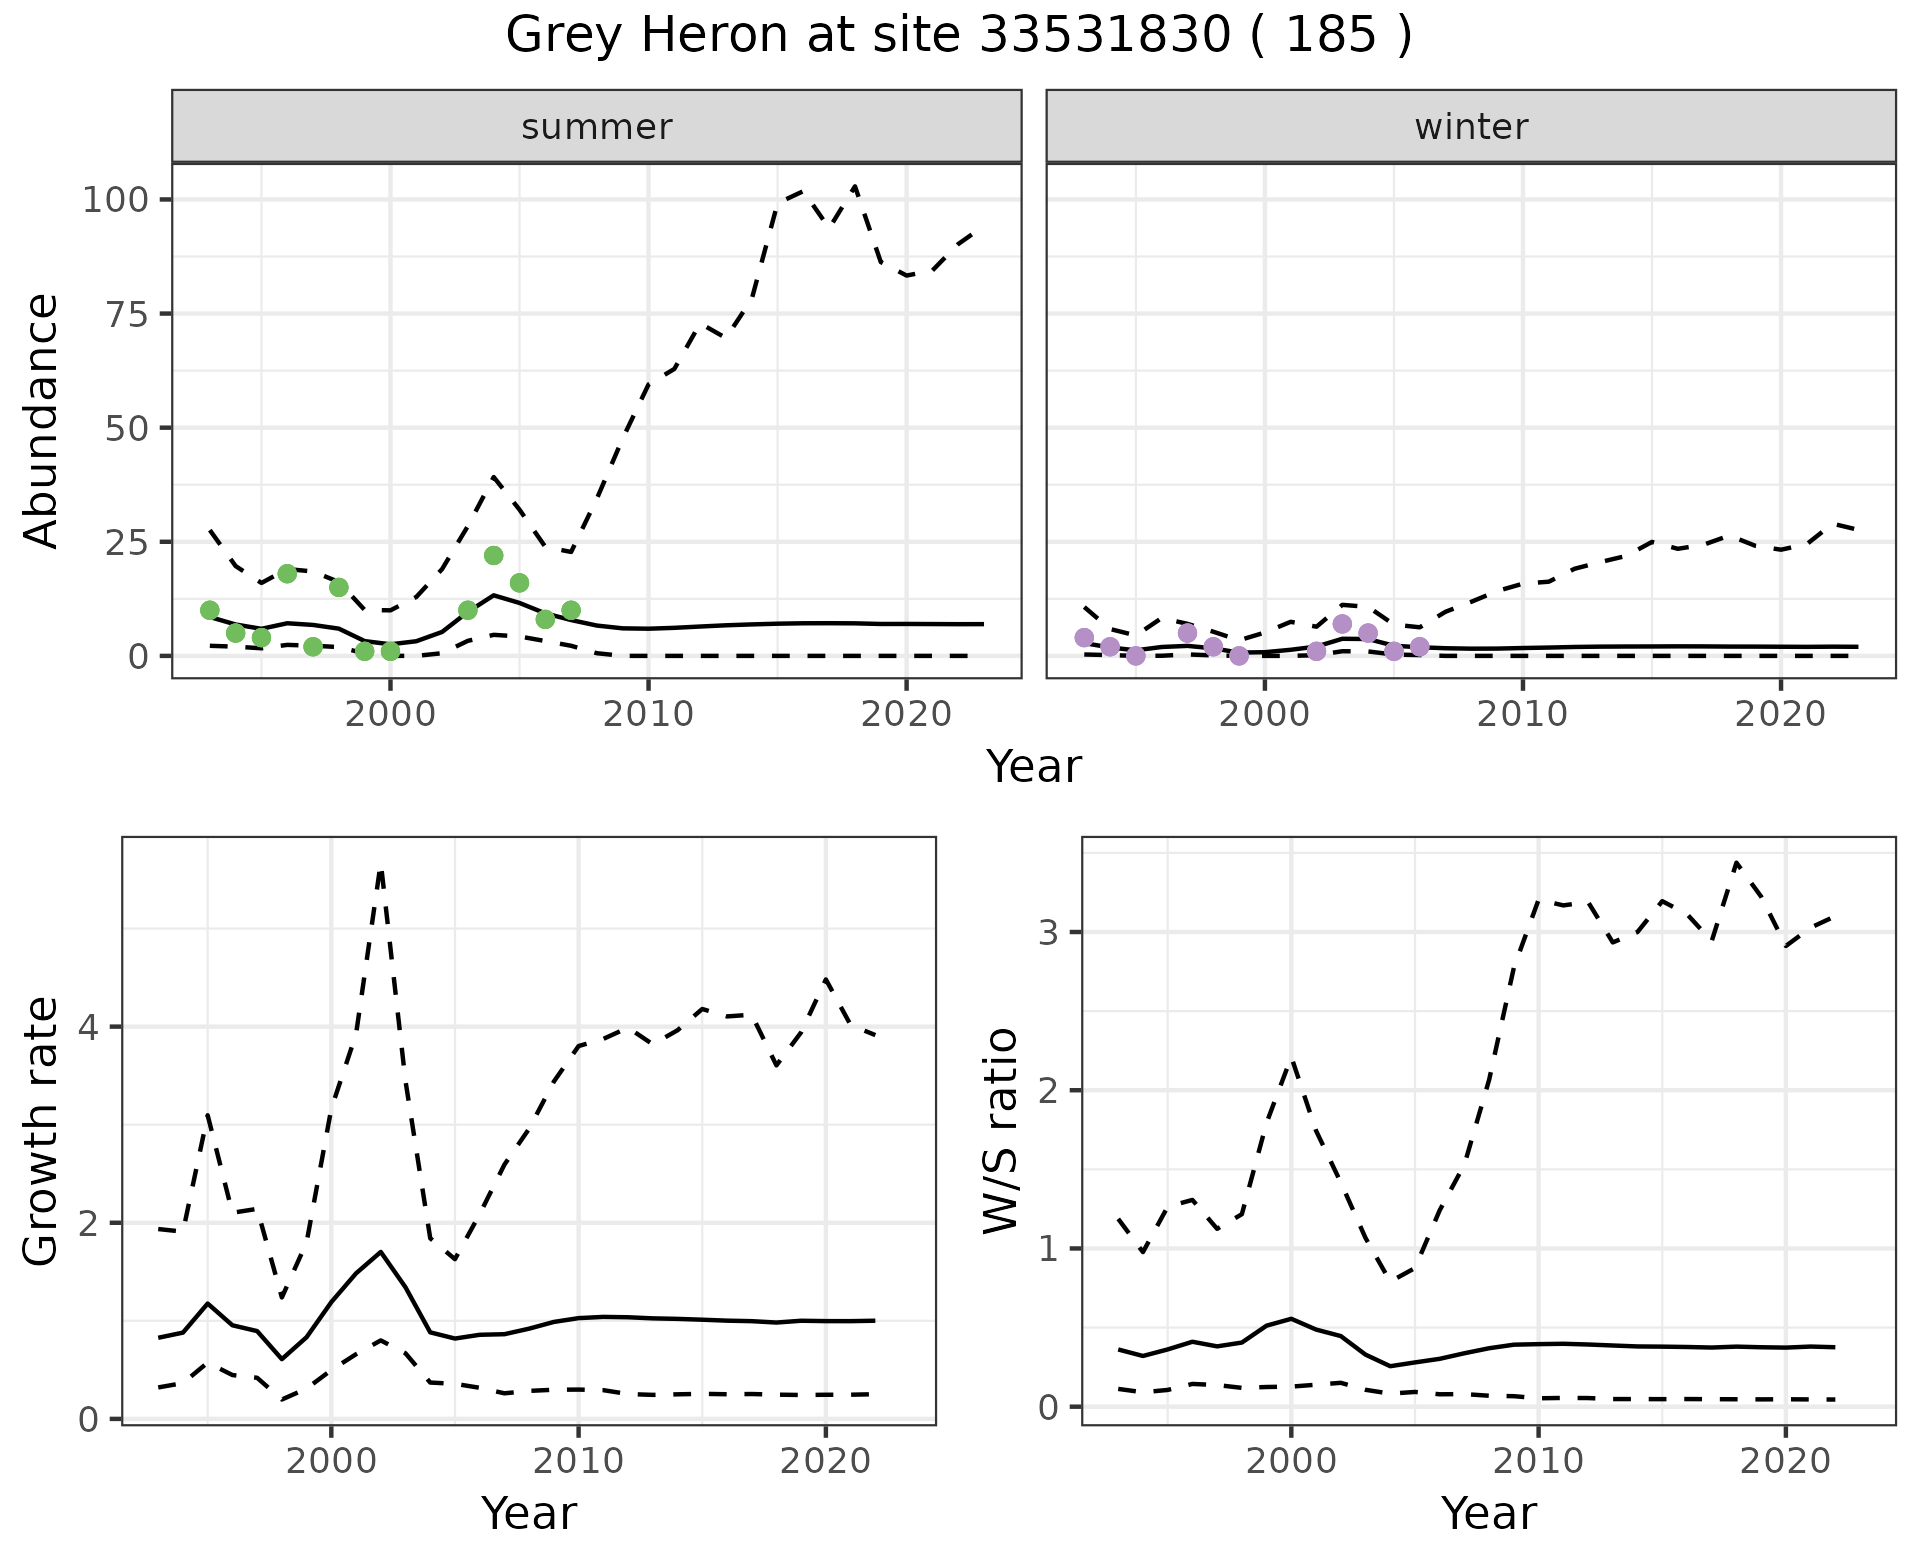Viewport: 1920px width, 1560px height.
Task: Click the "Abundance" y-axis label
Action: click(42, 420)
